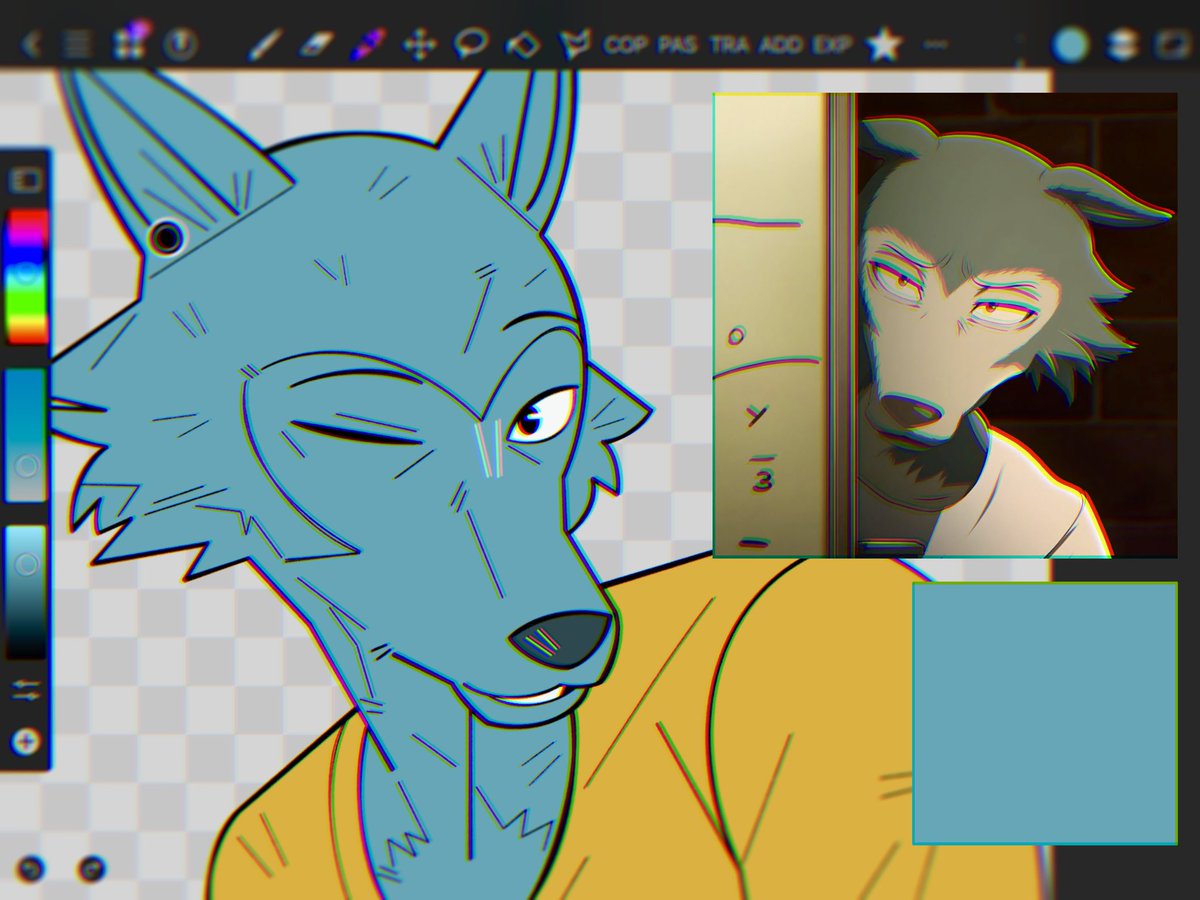Open the EXP export menu item
Screen dimensions: 1200x900
point(831,44)
